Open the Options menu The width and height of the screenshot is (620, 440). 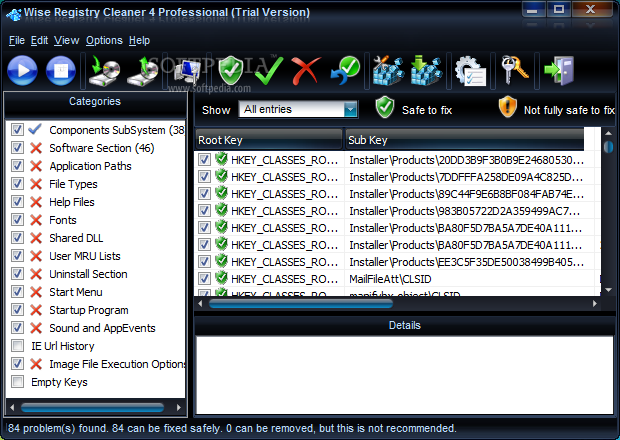tap(104, 40)
